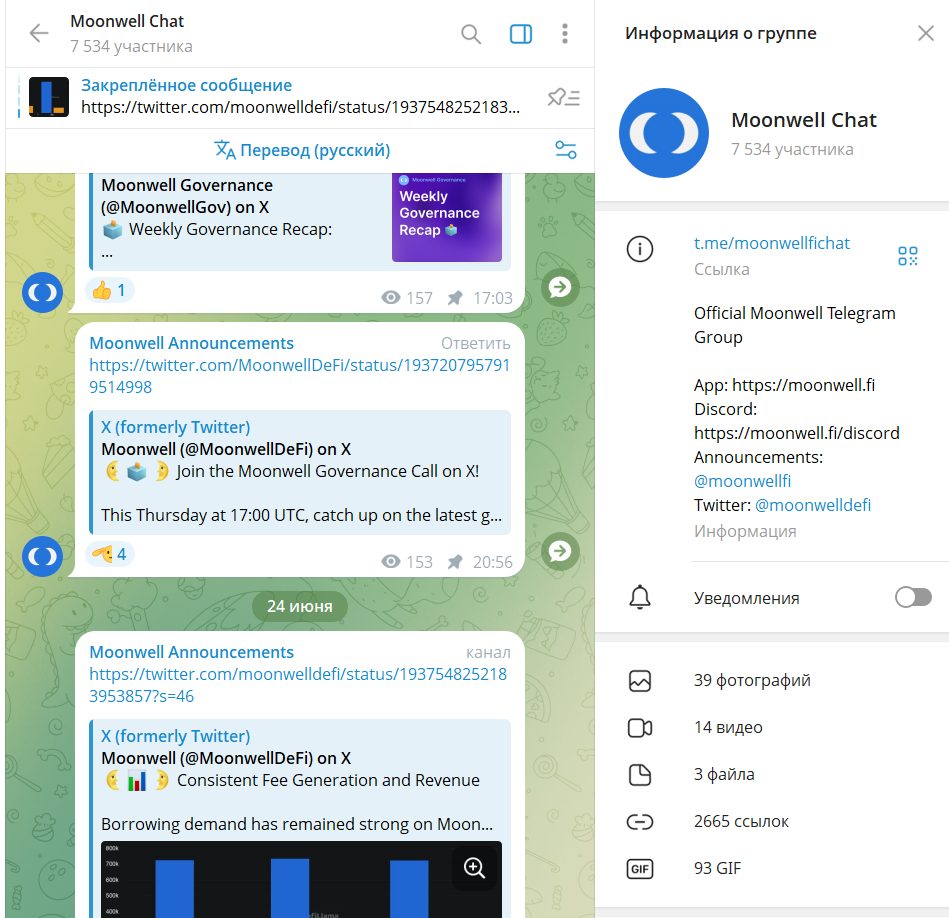Click the notifications bell icon

pyautogui.click(x=640, y=598)
